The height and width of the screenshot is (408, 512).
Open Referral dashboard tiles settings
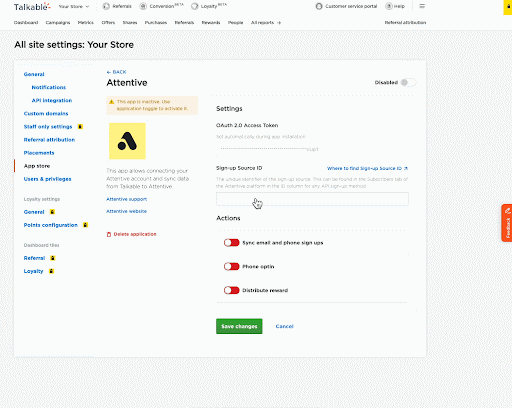[x=34, y=258]
